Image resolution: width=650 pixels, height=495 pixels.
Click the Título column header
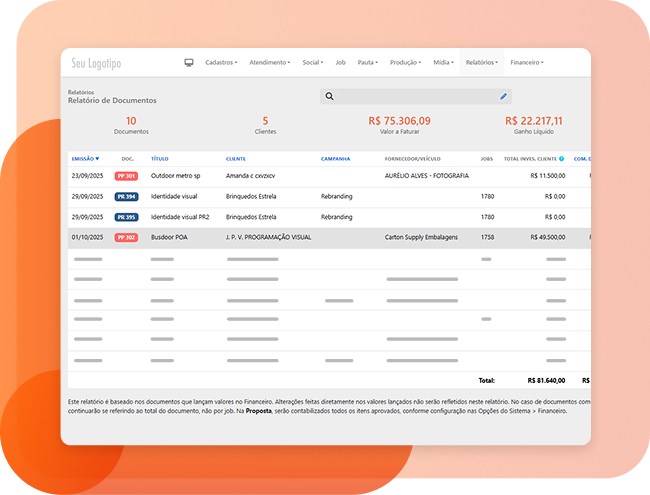click(x=160, y=159)
